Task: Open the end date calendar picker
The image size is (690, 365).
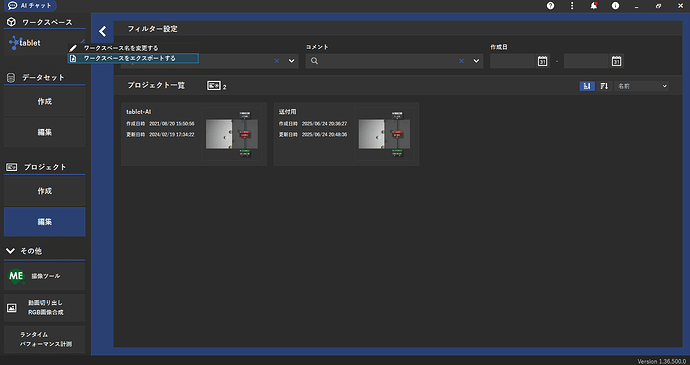Action: [x=616, y=61]
